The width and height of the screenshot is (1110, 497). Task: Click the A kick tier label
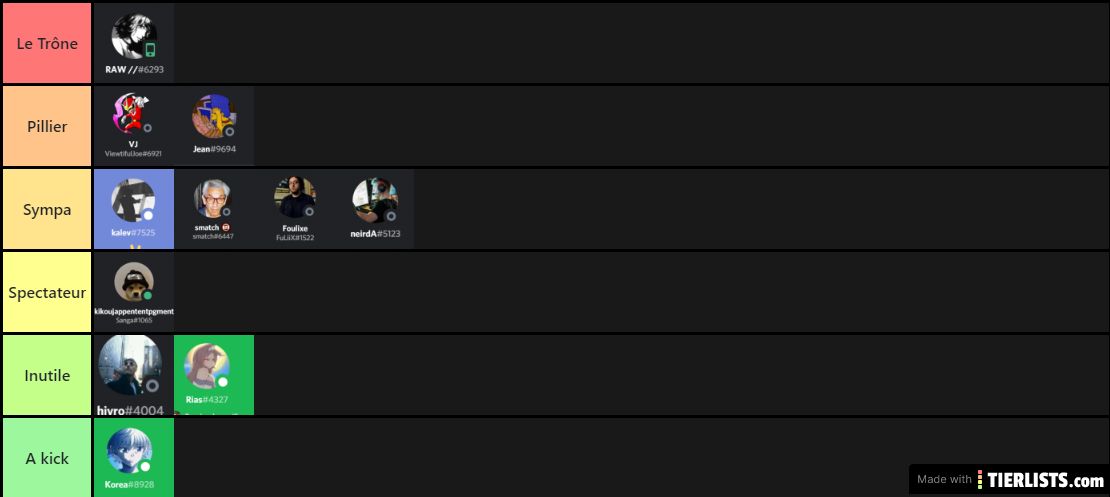pos(47,457)
